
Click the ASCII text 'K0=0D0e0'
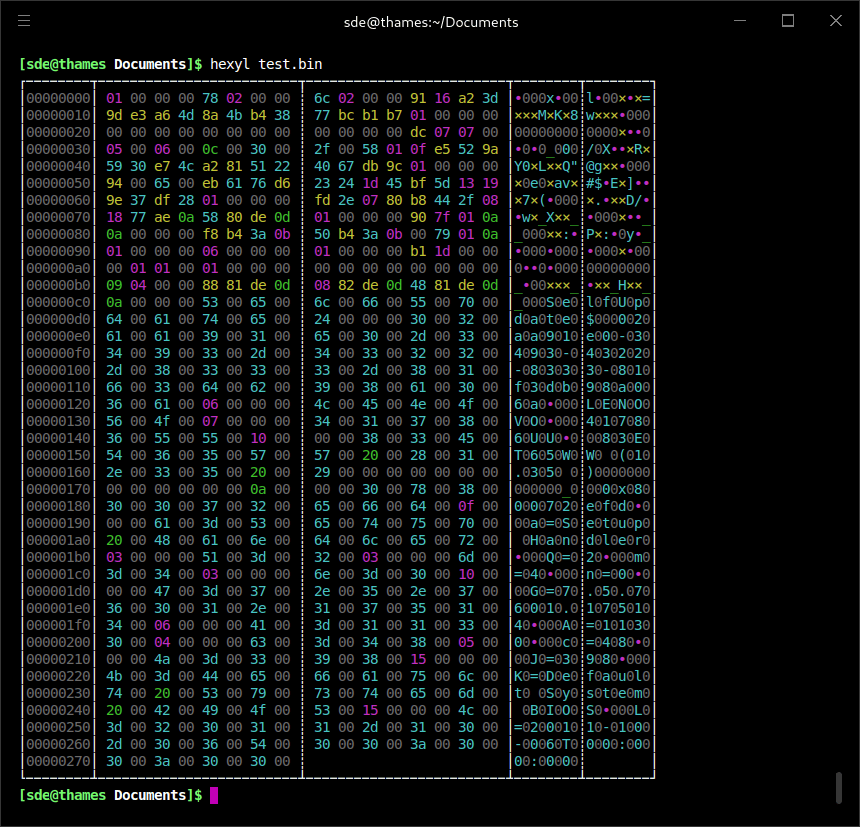pyautogui.click(x=546, y=676)
